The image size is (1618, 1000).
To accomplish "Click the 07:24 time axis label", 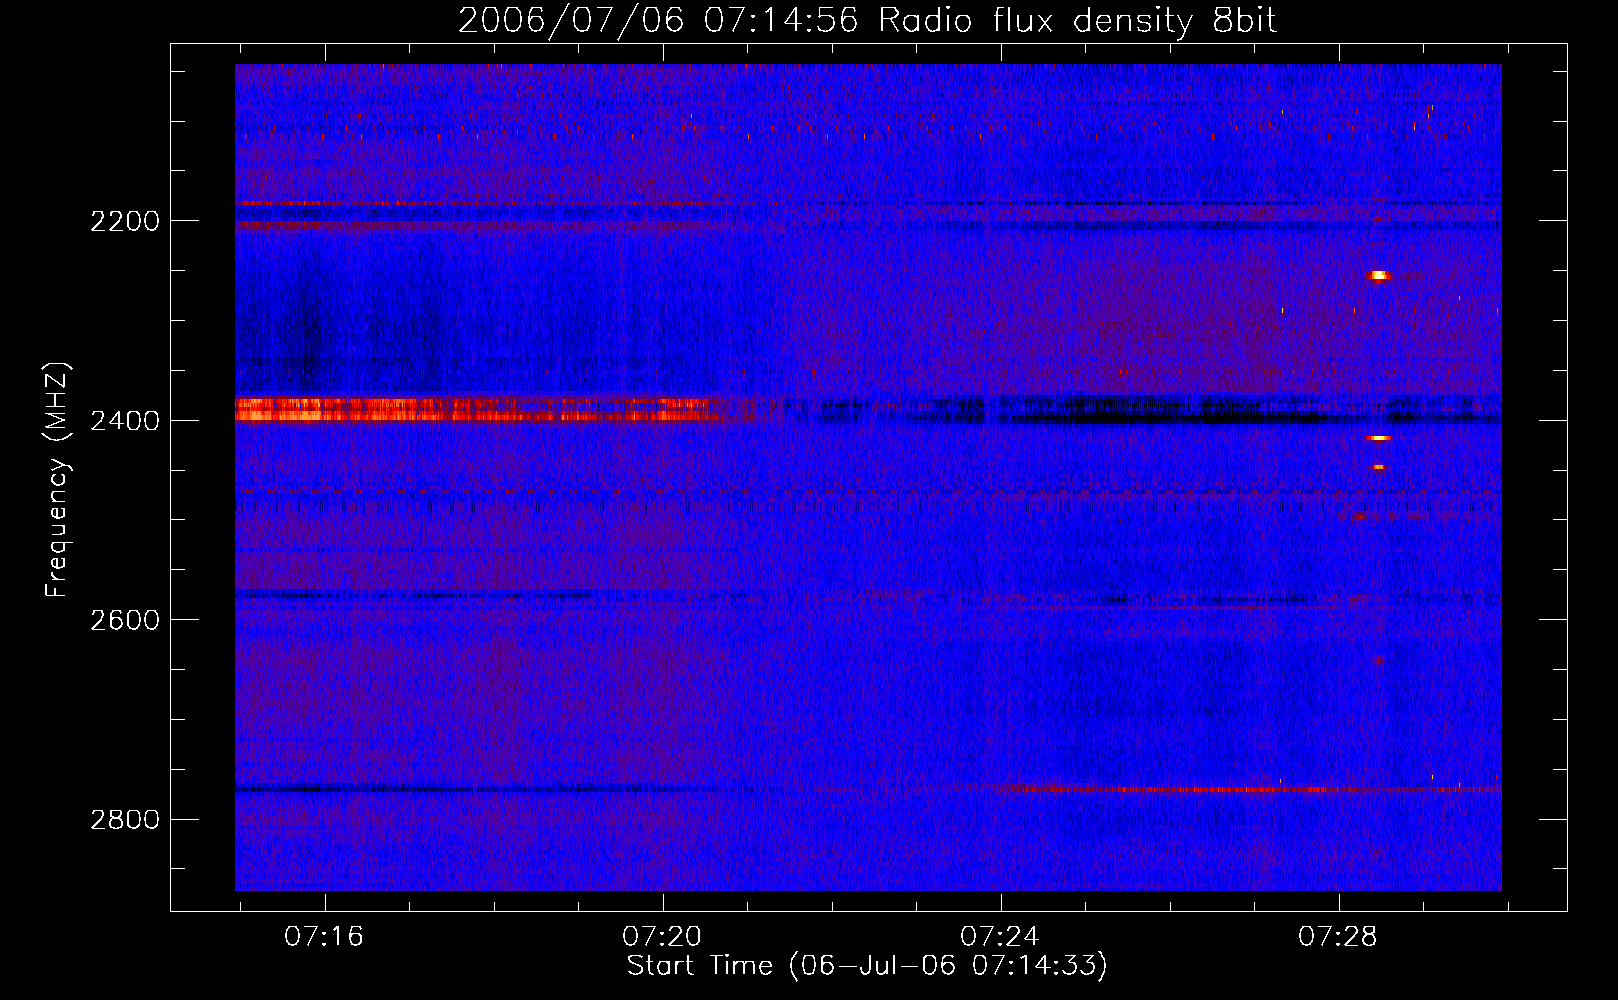I will pos(1000,937).
